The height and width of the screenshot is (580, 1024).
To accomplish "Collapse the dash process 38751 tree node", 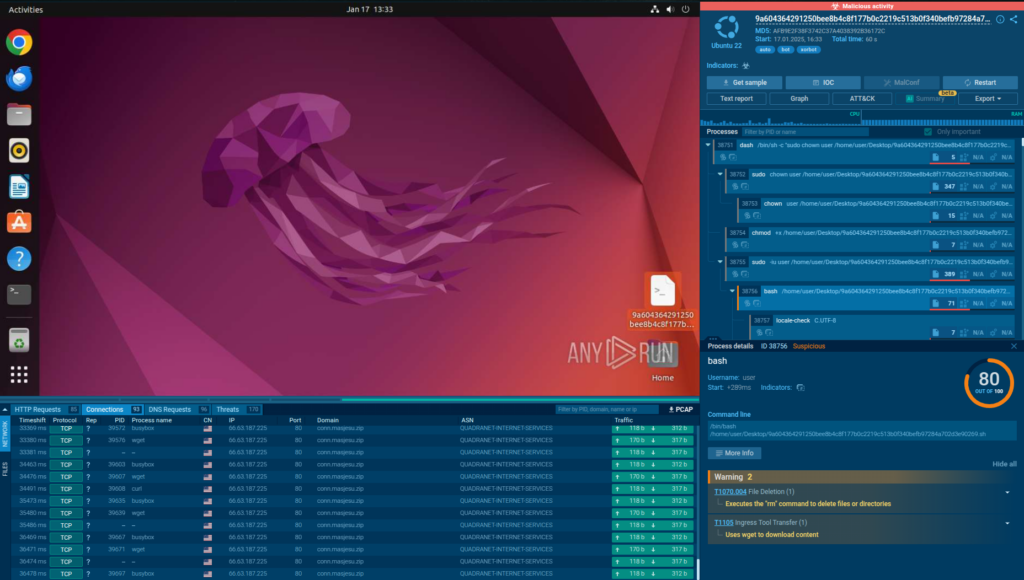I will pyautogui.click(x=707, y=145).
